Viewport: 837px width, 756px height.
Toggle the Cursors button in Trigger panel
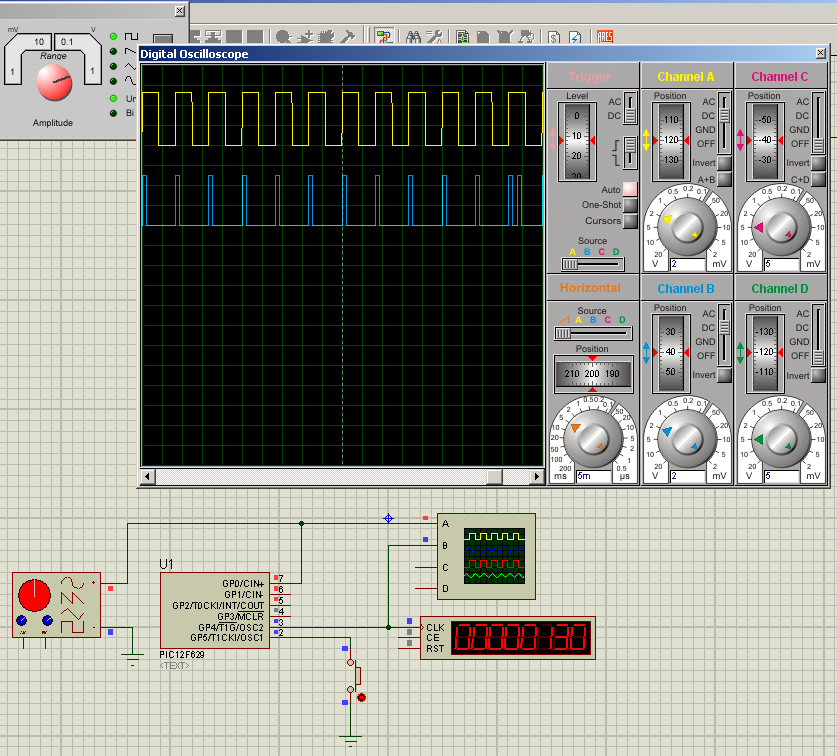(x=630, y=221)
